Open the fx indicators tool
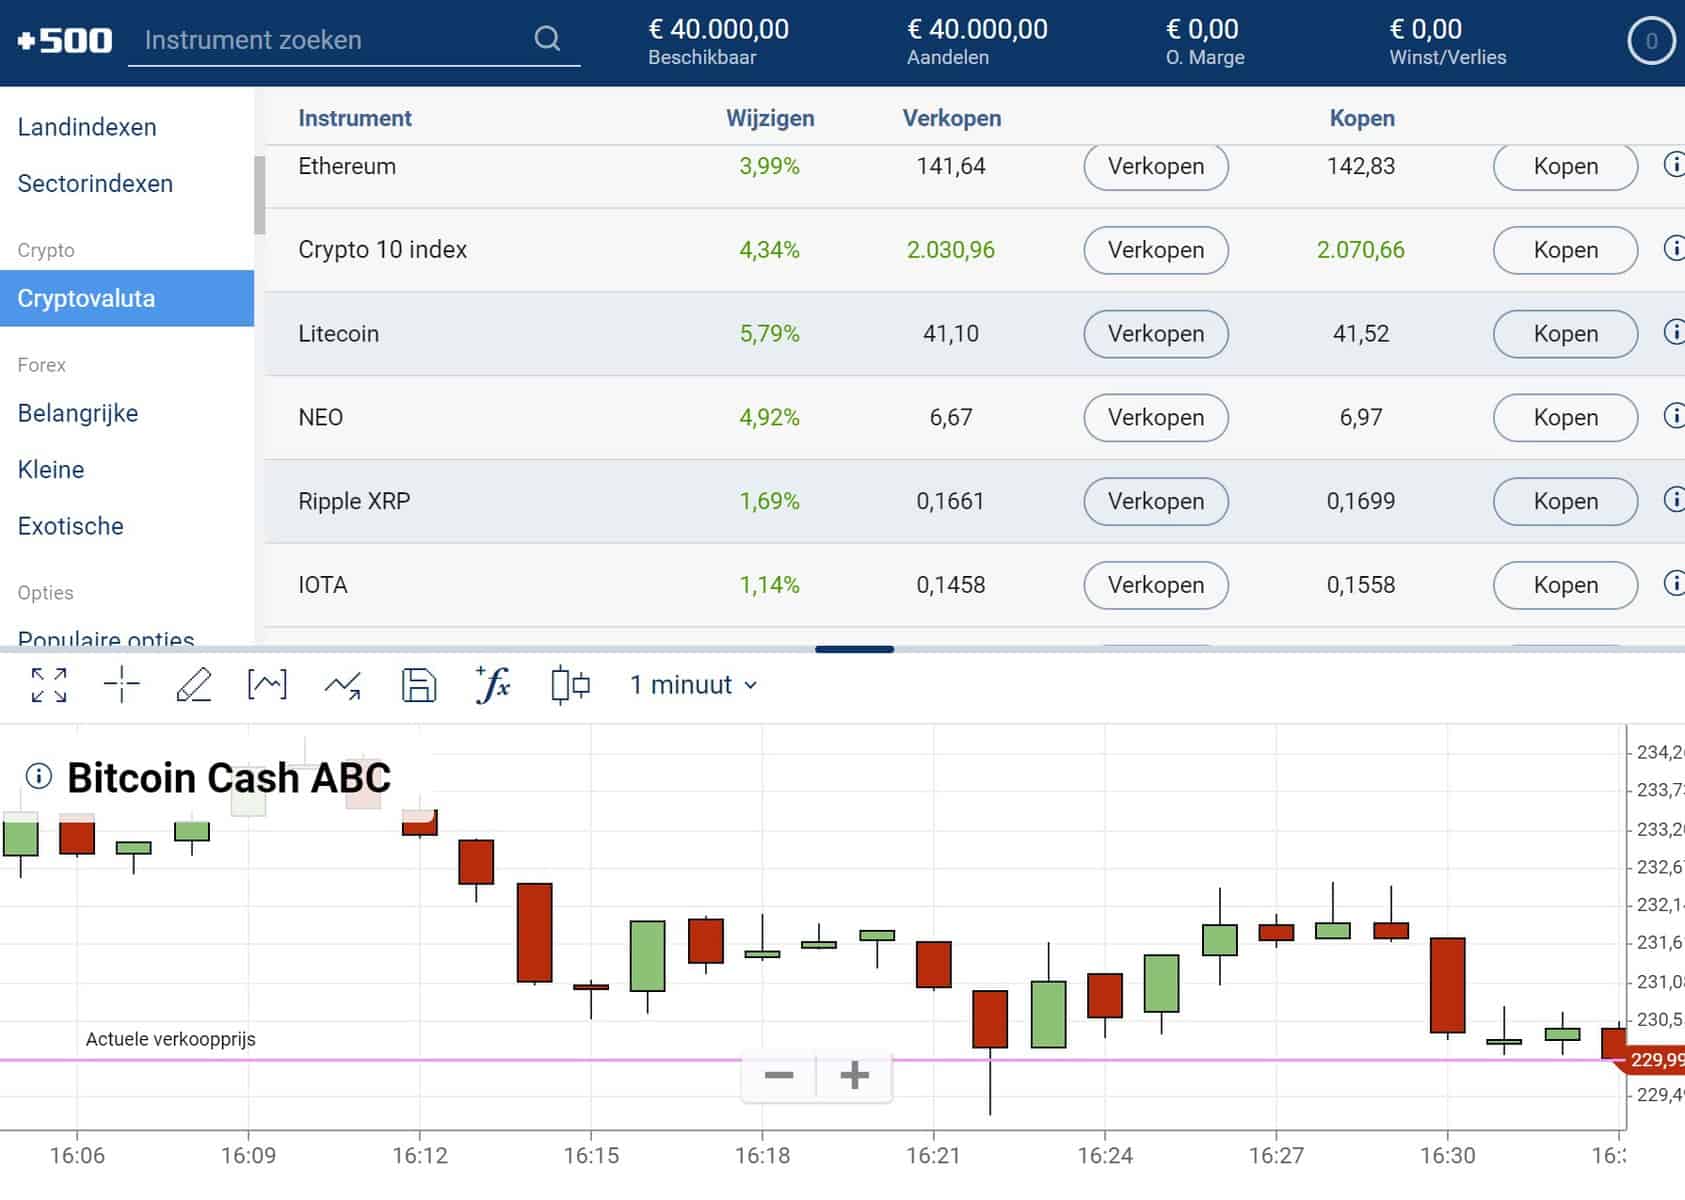 point(493,685)
